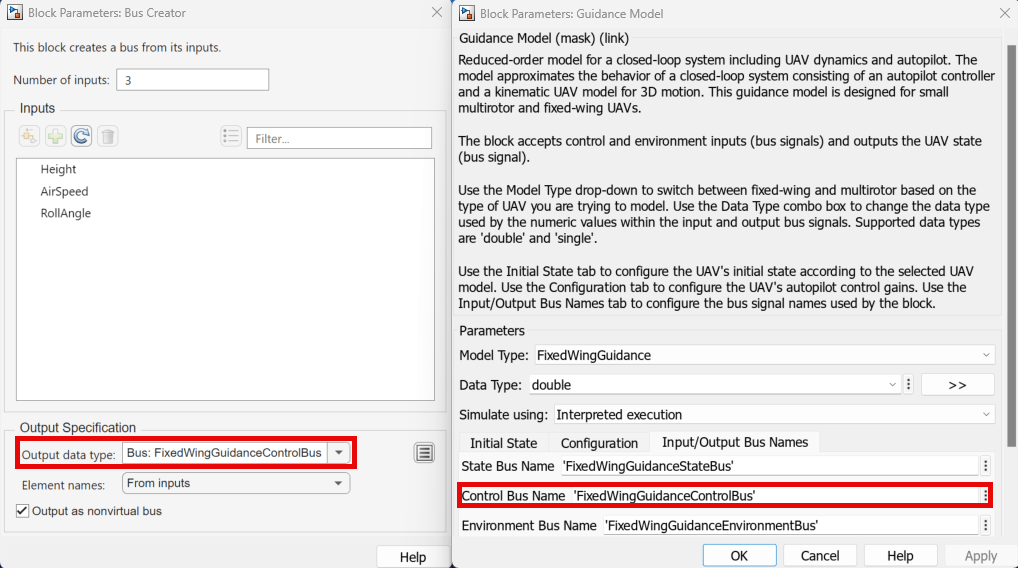Switch to the Initial State tab
The image size is (1018, 568).
pos(503,443)
